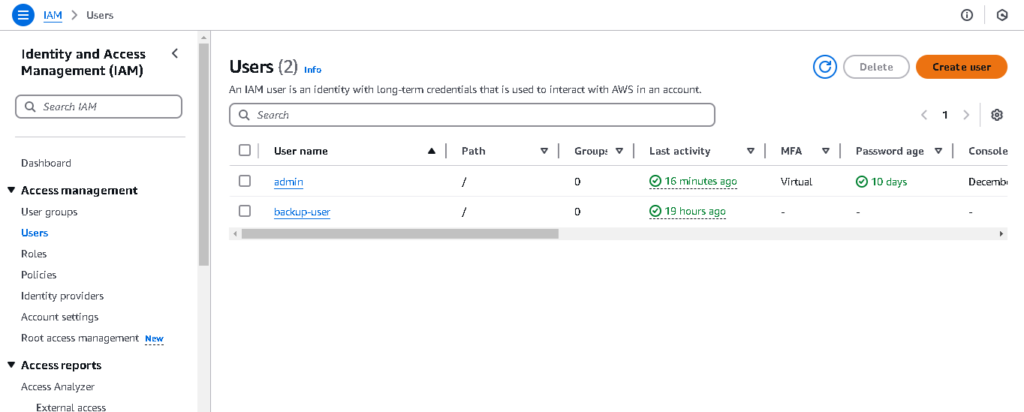The image size is (1024, 412).
Task: Click the Virtual MFA value
Action: 796,182
